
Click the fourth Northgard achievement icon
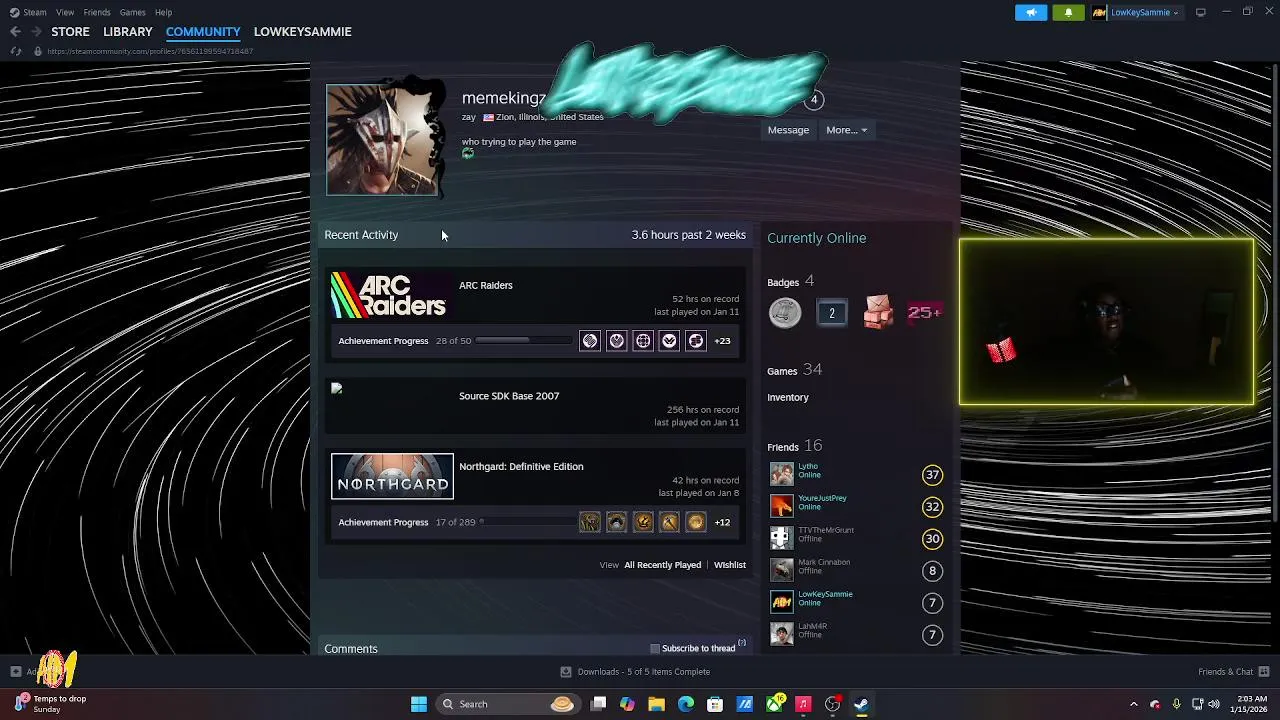point(669,522)
